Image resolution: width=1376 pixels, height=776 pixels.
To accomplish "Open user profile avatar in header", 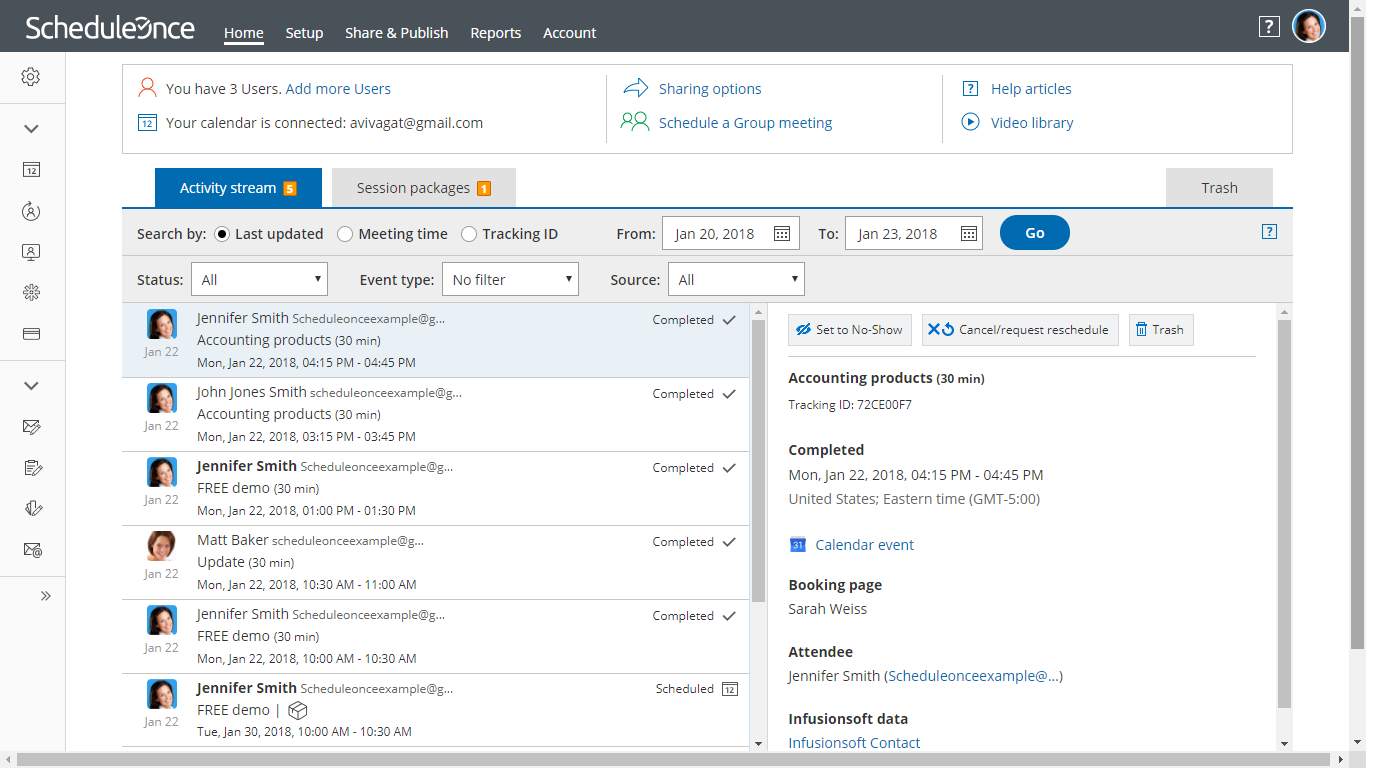I will coord(1309,26).
